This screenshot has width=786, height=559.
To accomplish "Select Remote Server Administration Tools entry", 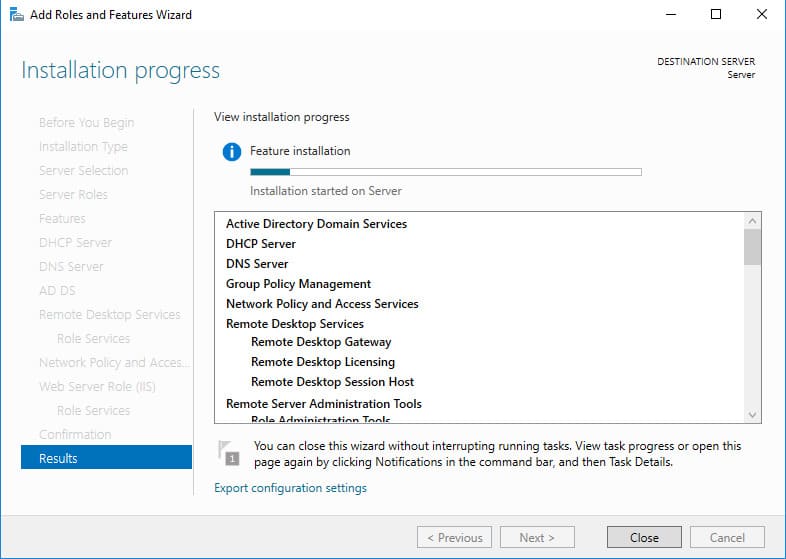I will tap(324, 404).
